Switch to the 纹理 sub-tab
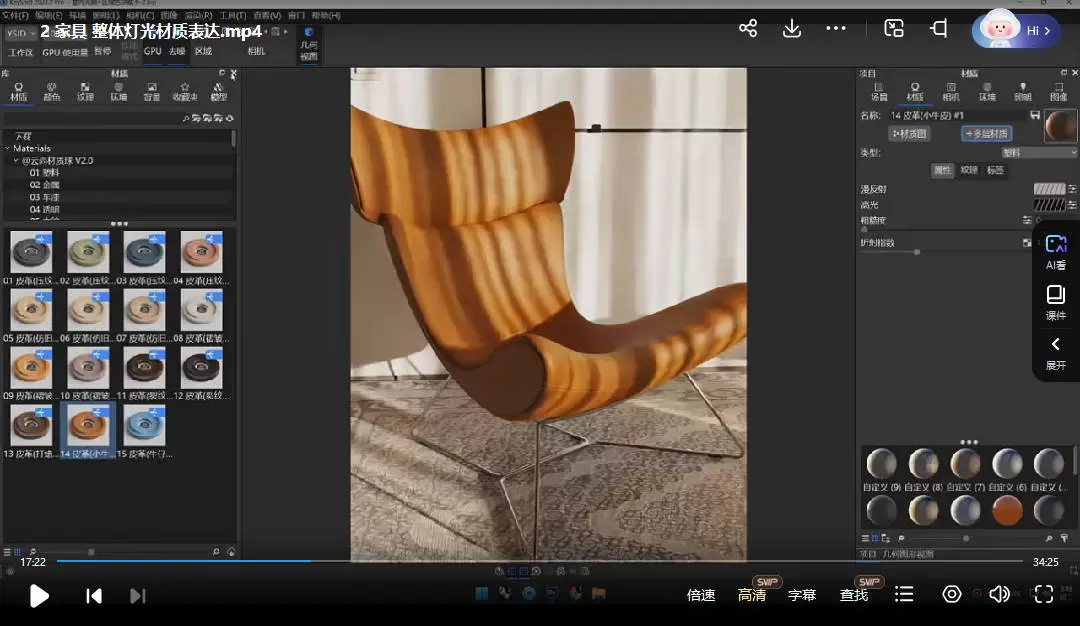Viewport: 1080px width, 626px height. (969, 170)
